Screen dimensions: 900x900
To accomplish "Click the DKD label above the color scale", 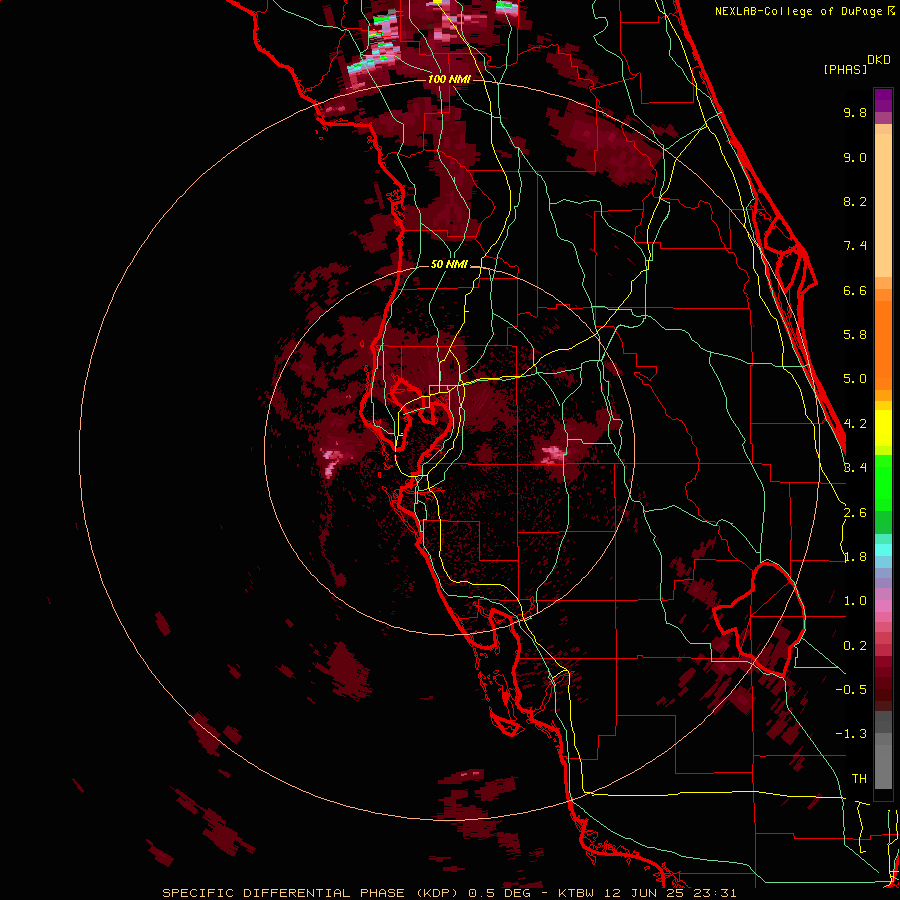I will [x=879, y=60].
